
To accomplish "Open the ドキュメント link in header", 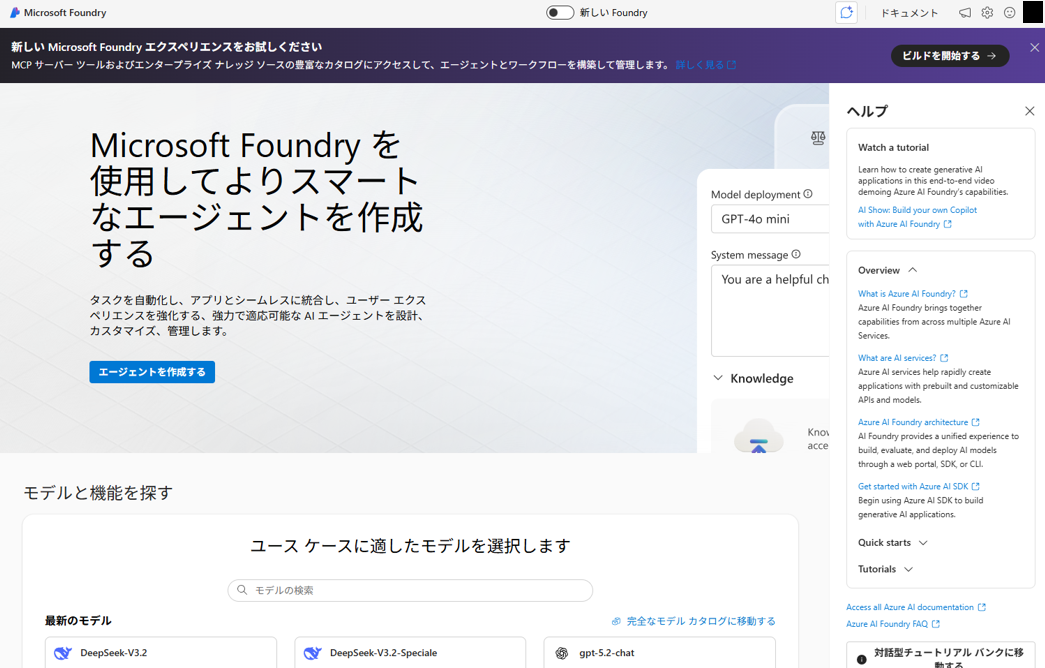I will point(909,13).
